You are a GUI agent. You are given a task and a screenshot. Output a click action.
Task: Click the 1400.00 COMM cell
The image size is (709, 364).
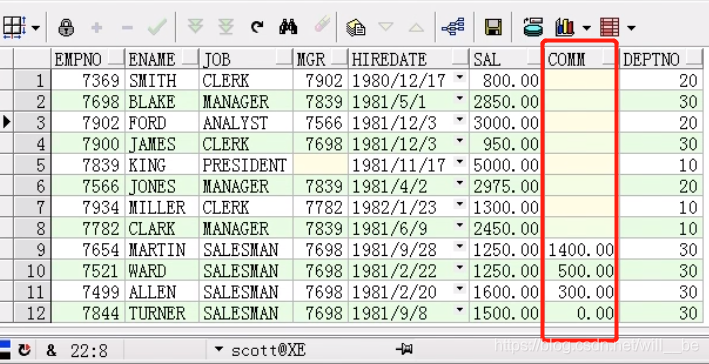pyautogui.click(x=580, y=250)
